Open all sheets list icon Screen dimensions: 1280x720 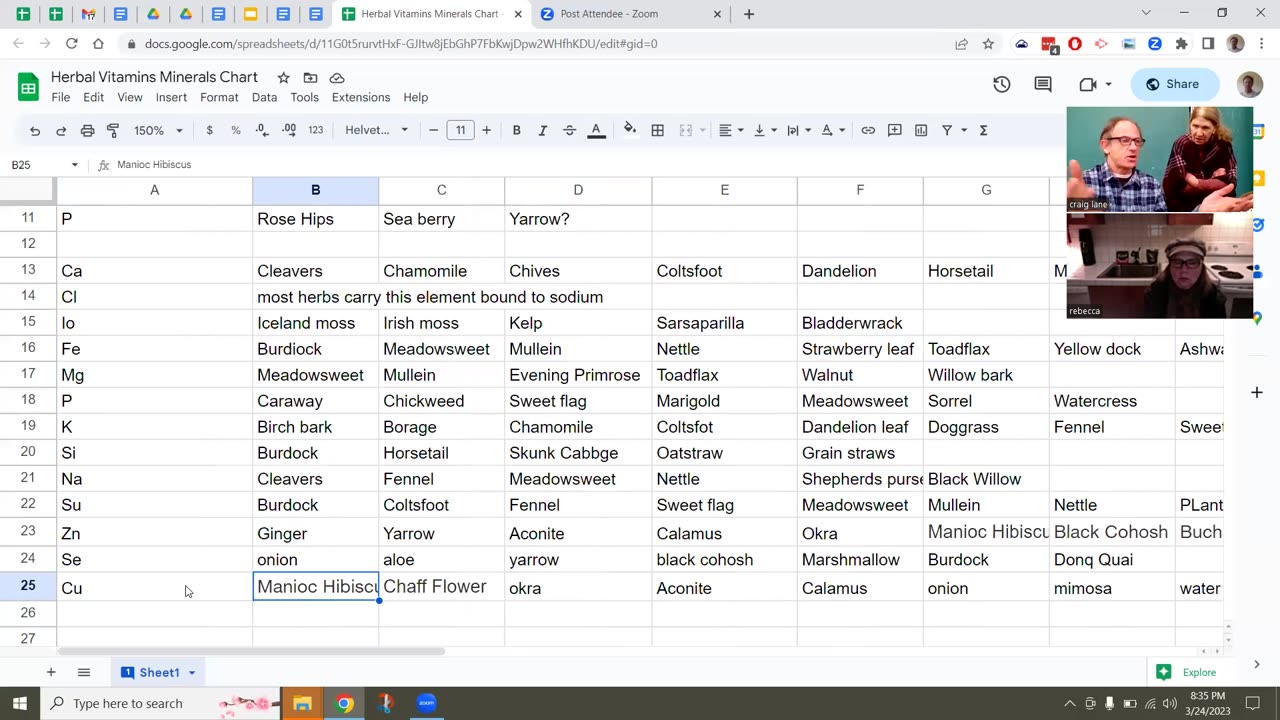(x=84, y=673)
